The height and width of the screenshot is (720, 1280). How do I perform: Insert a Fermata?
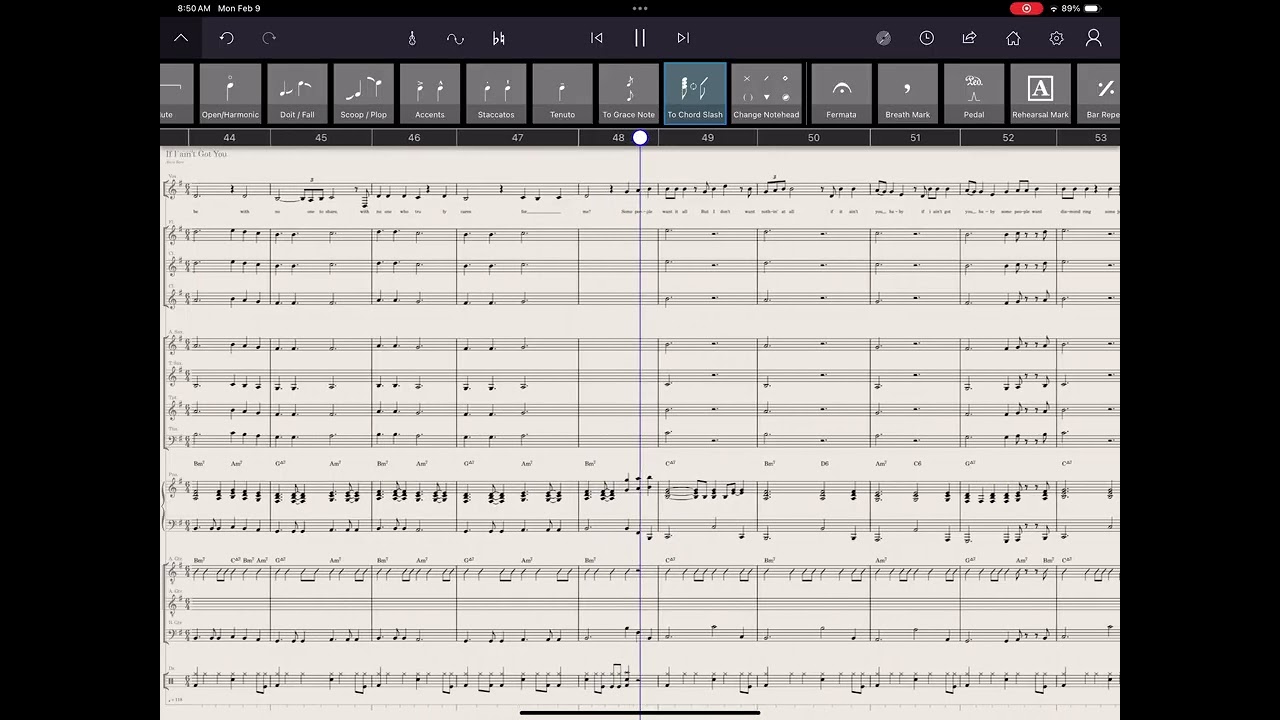841,93
